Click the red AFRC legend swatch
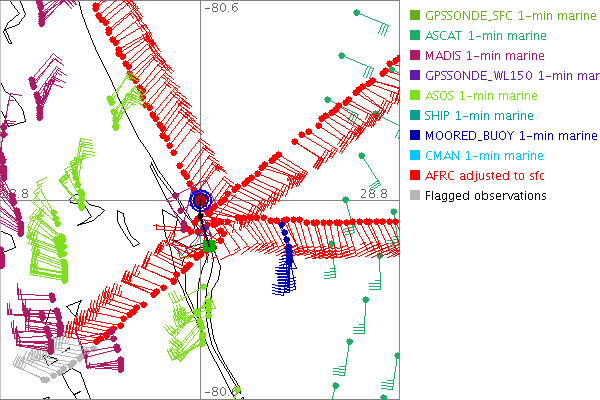 pyautogui.click(x=415, y=175)
